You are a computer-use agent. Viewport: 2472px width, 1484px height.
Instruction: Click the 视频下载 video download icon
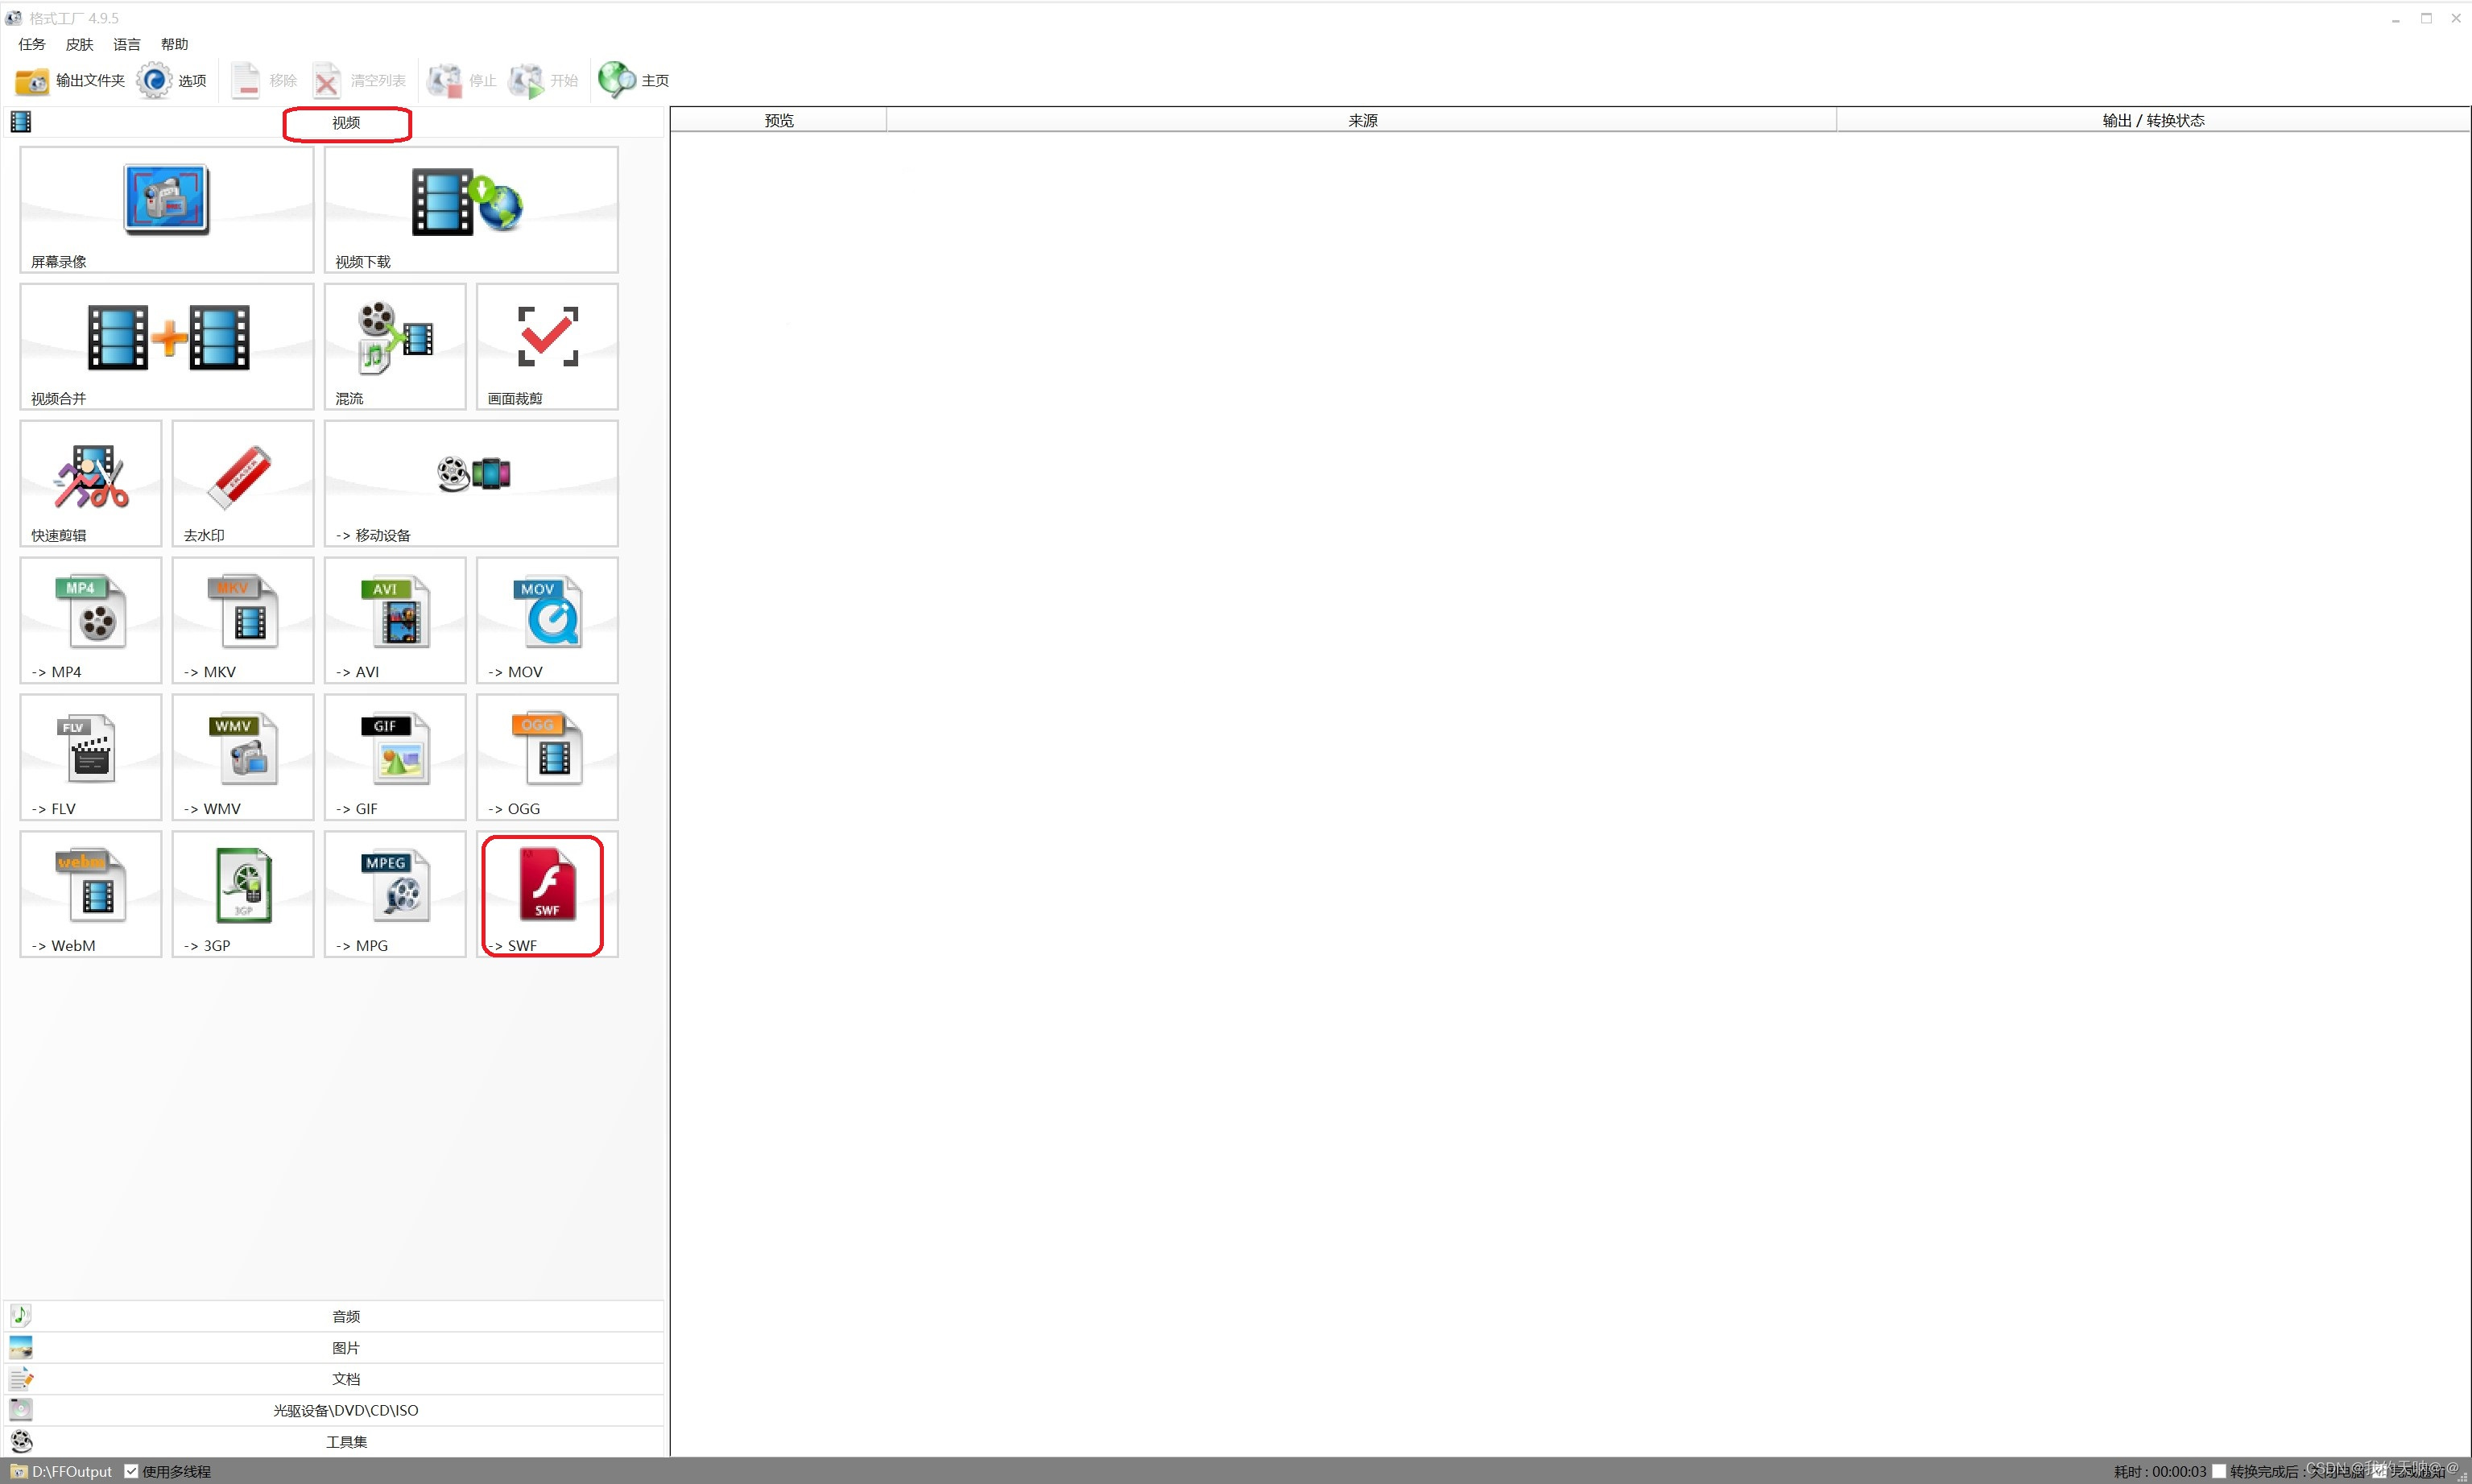click(x=470, y=208)
